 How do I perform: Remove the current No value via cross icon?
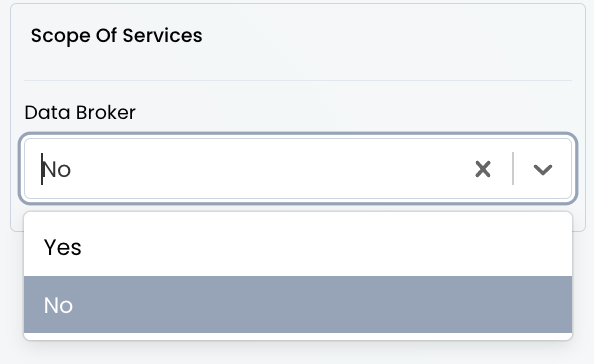click(x=483, y=169)
